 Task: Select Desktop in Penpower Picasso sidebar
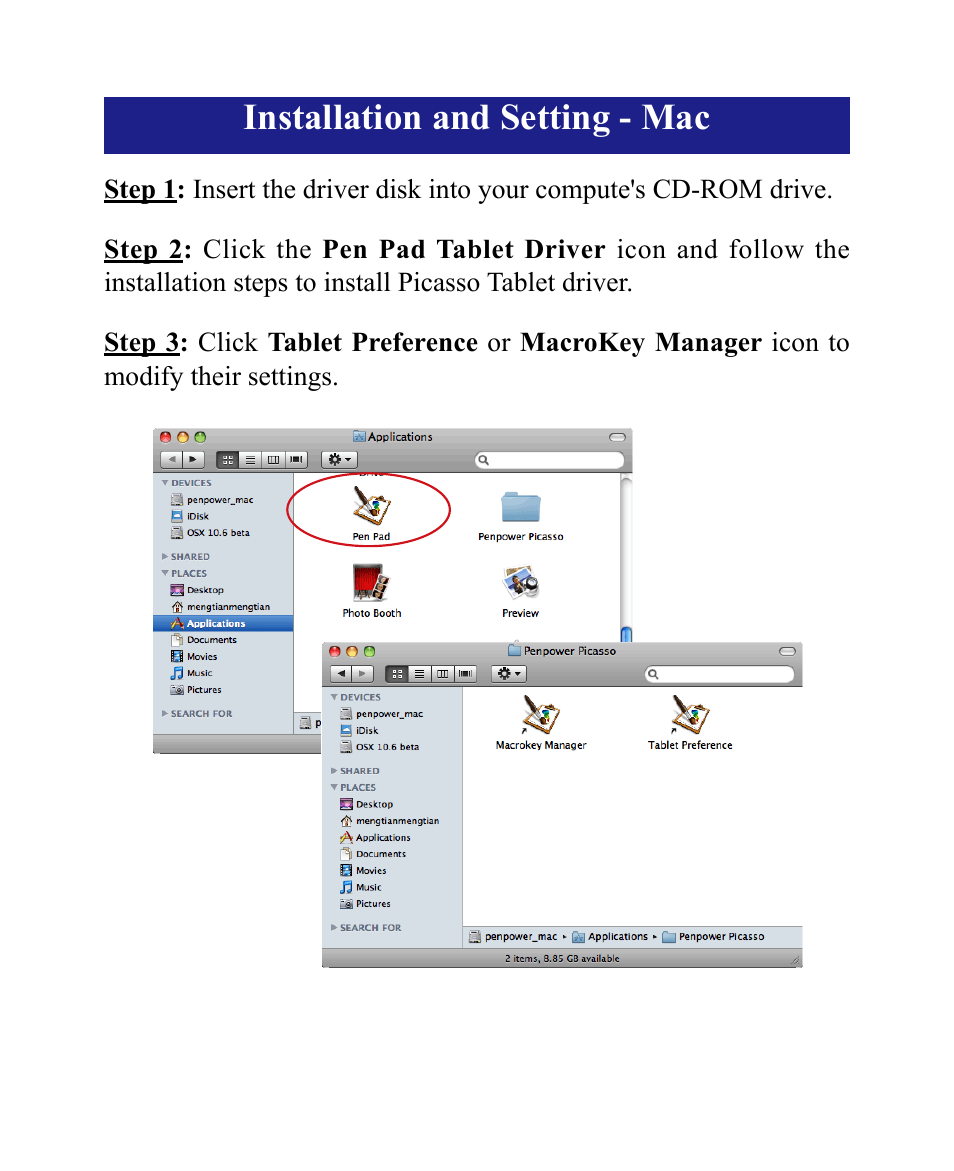click(392, 804)
